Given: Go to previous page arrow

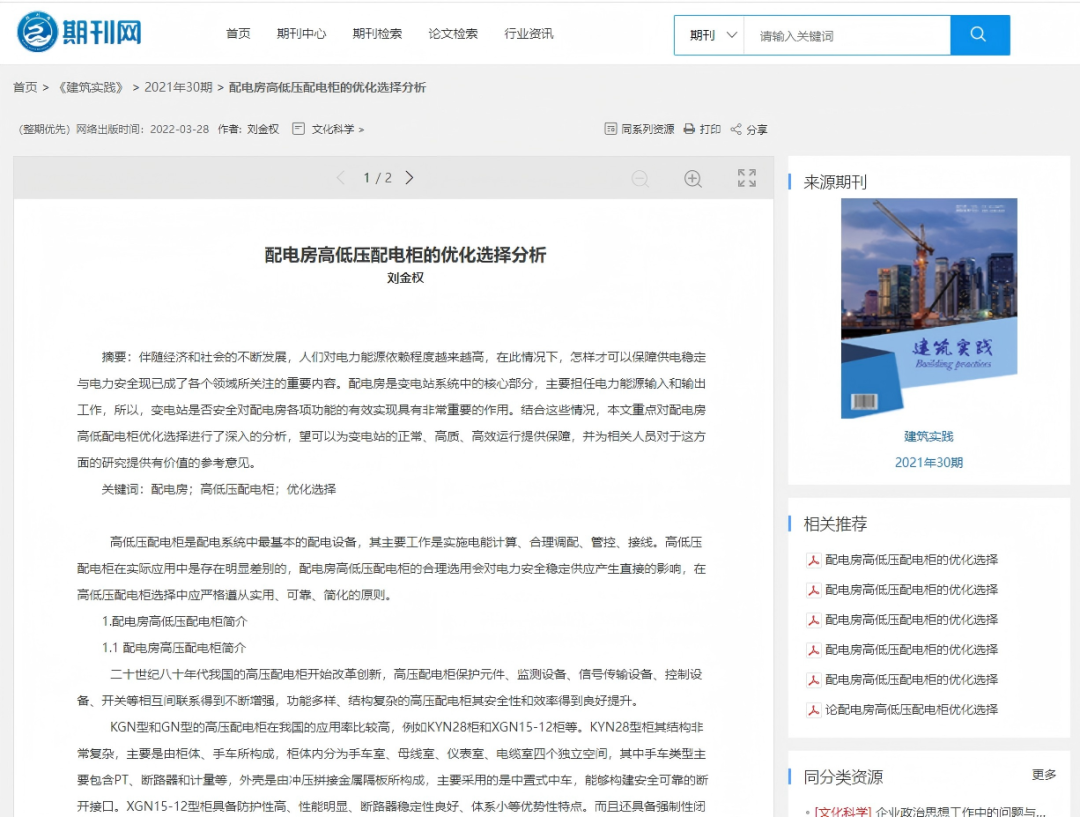Looking at the screenshot, I should (x=340, y=178).
